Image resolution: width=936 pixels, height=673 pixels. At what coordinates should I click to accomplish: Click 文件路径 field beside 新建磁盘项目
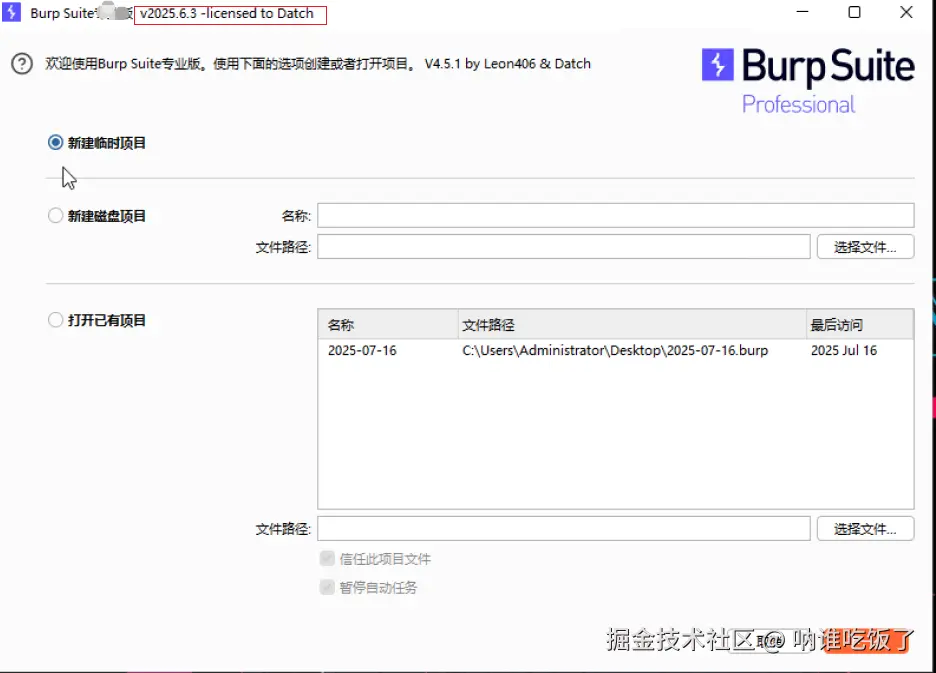[564, 247]
